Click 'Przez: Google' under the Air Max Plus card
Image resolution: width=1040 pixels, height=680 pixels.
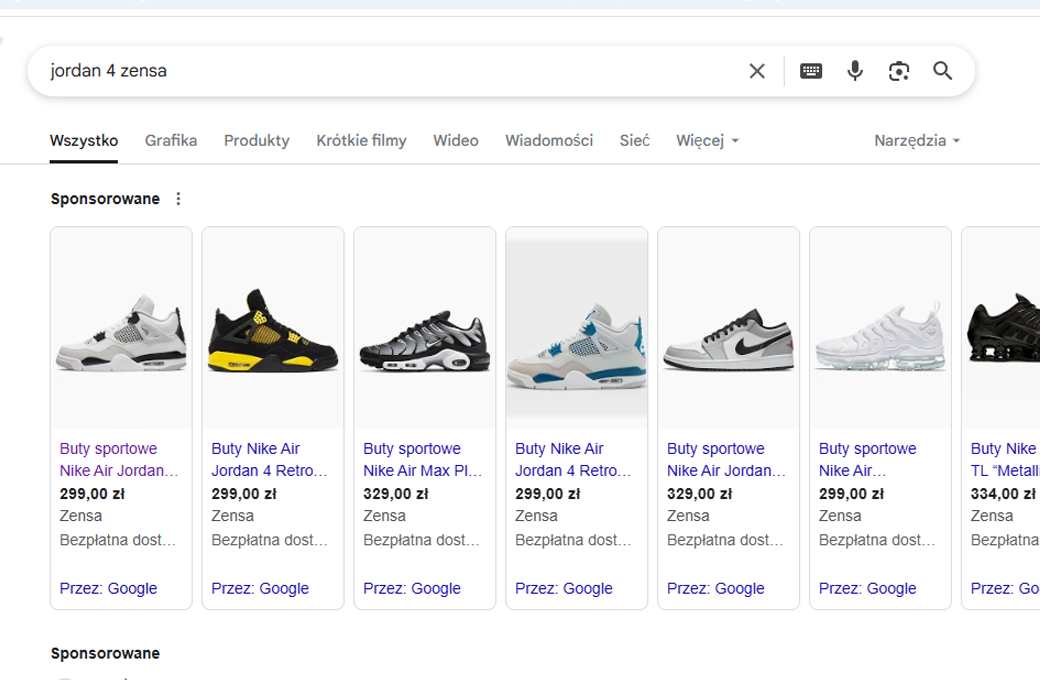coord(412,588)
